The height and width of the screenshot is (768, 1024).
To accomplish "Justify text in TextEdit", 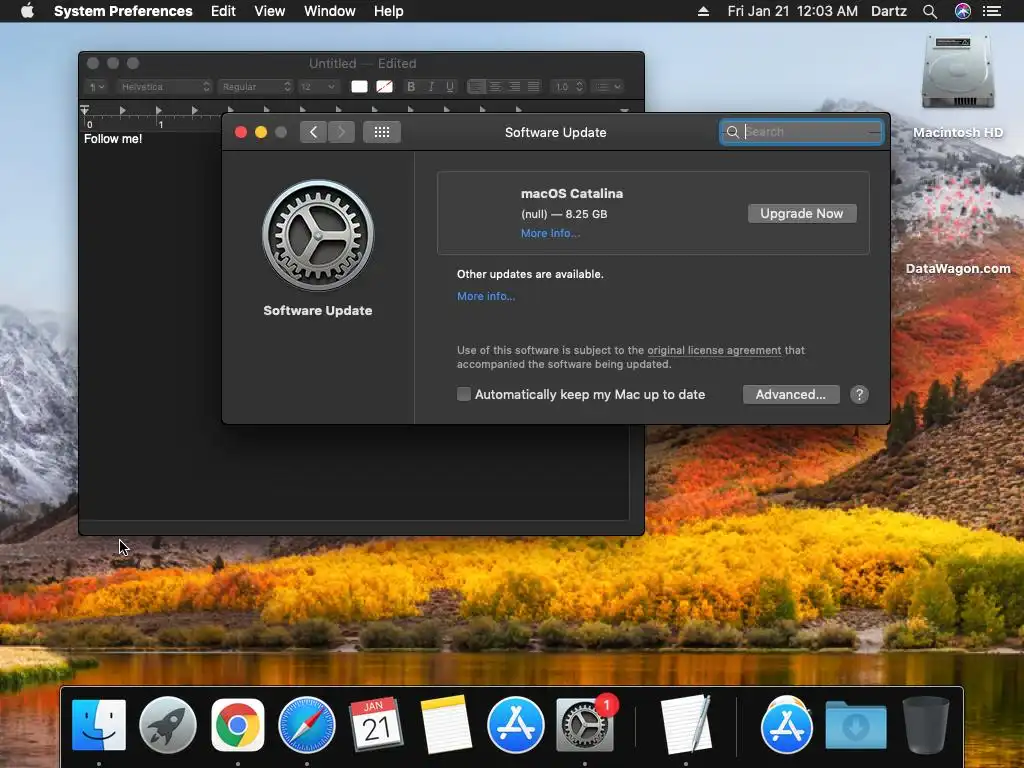I will click(x=534, y=86).
